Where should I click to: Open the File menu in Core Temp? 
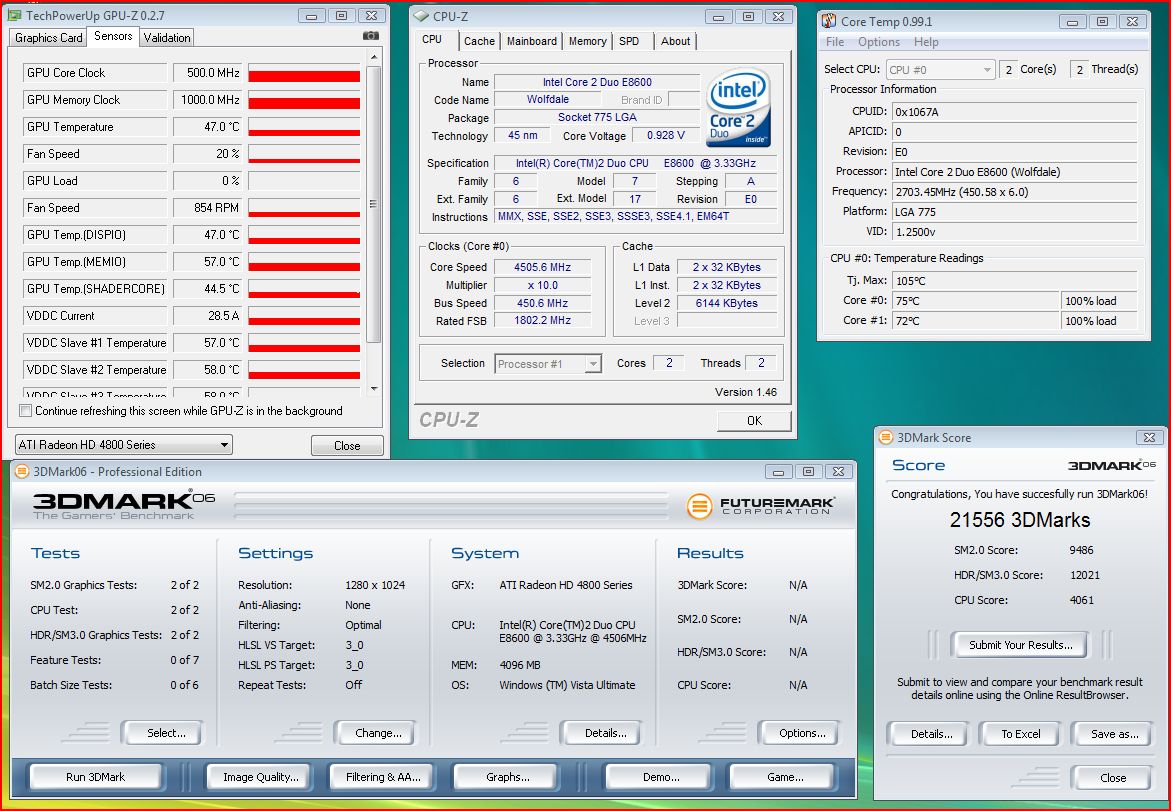[x=835, y=42]
